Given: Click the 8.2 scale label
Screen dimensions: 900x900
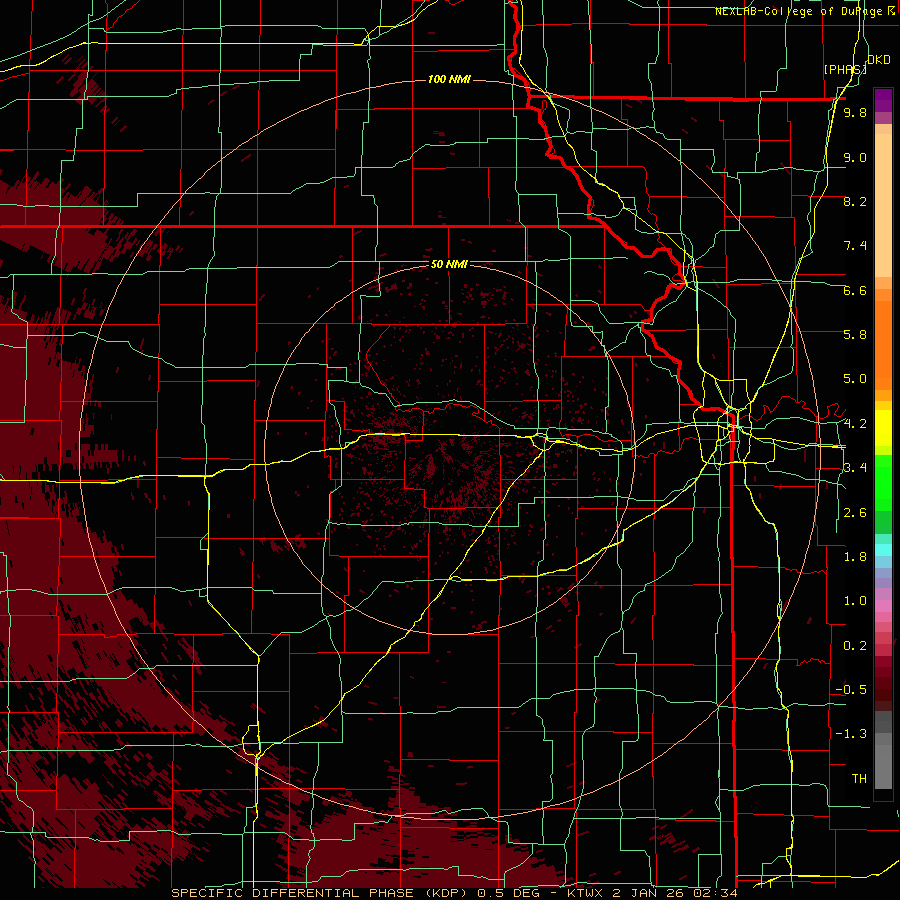Looking at the screenshot, I should coord(855,201).
